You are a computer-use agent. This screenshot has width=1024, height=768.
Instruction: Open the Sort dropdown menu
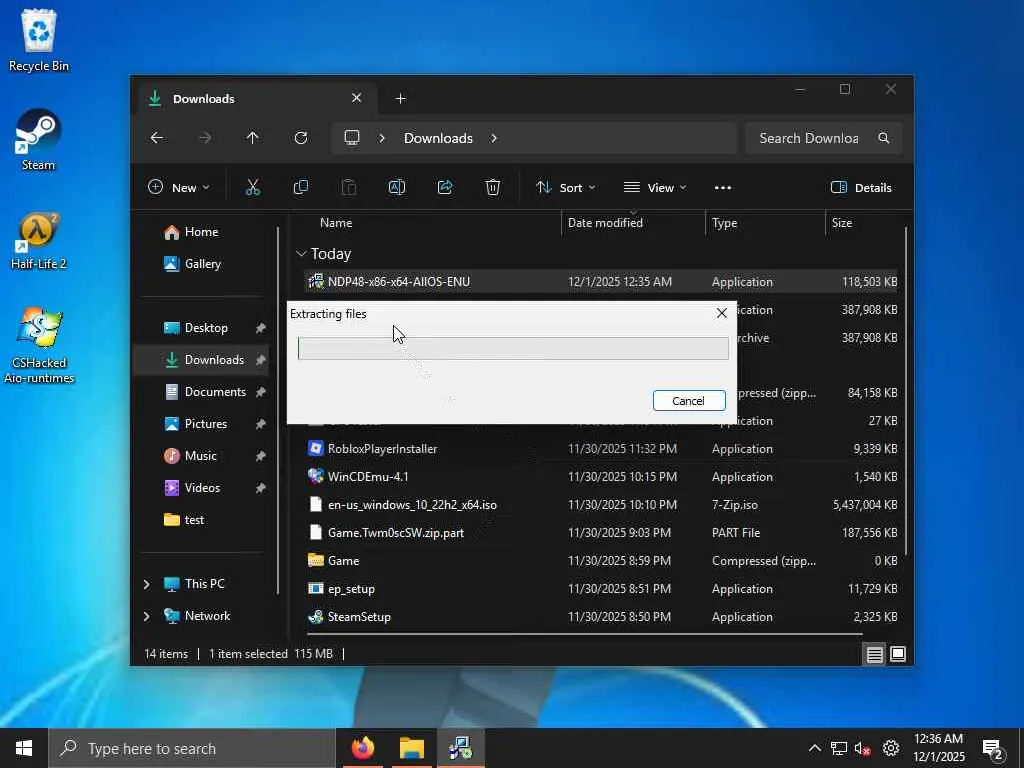click(566, 187)
